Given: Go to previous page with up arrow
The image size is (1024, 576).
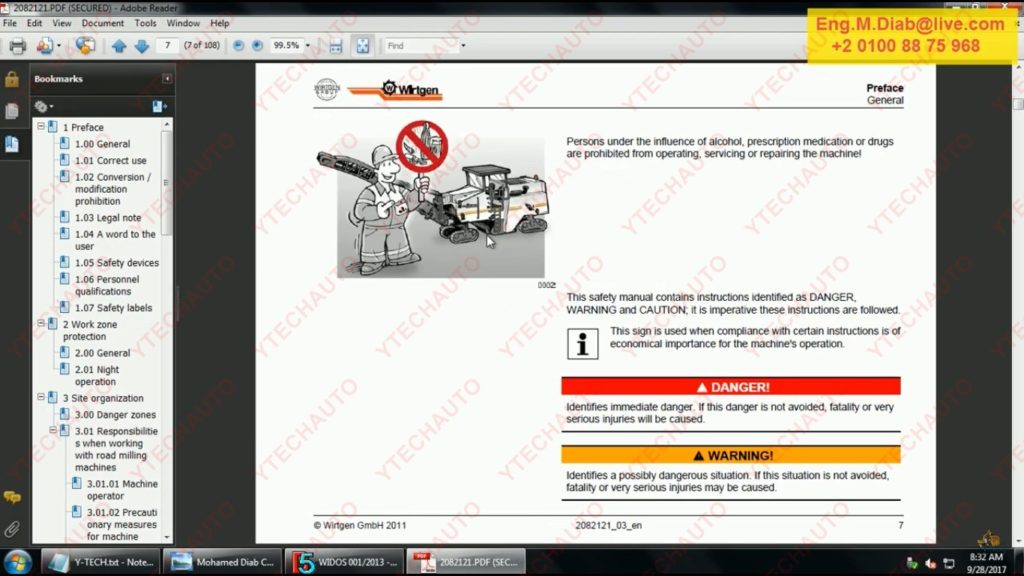Looking at the screenshot, I should point(119,46).
